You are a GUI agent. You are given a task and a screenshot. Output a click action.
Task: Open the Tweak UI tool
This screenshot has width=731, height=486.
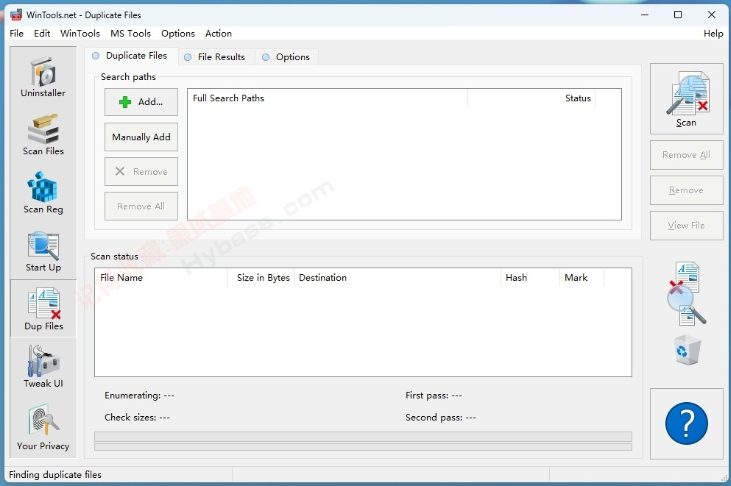point(43,367)
